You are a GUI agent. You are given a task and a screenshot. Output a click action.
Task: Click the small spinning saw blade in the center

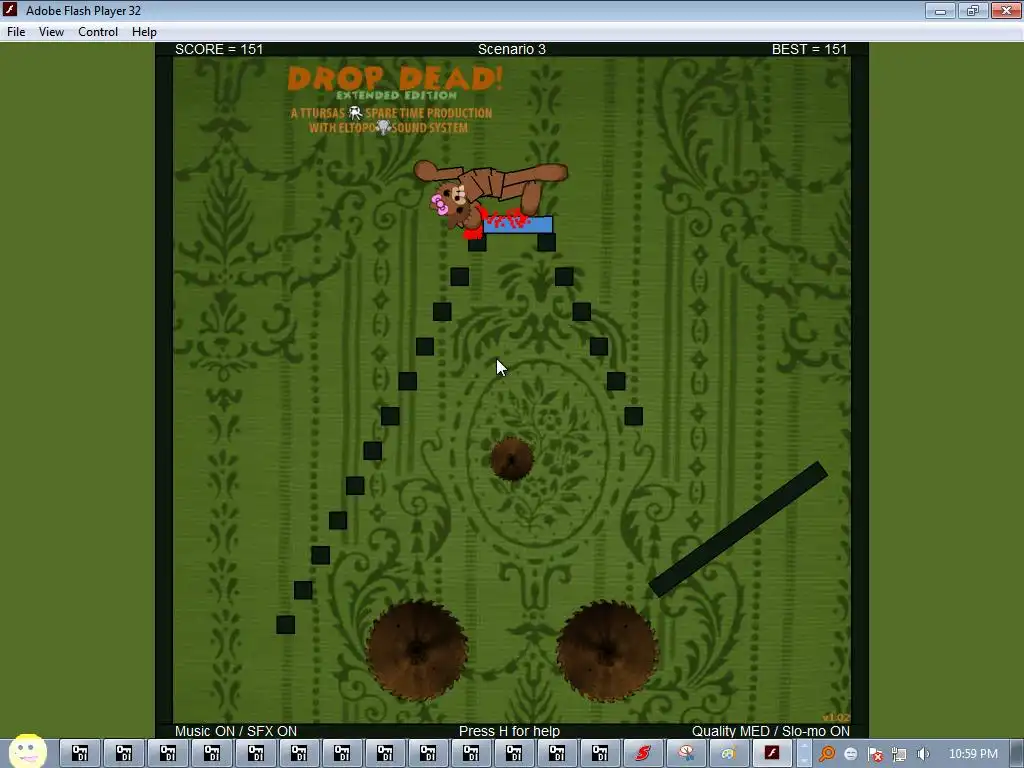pos(511,459)
